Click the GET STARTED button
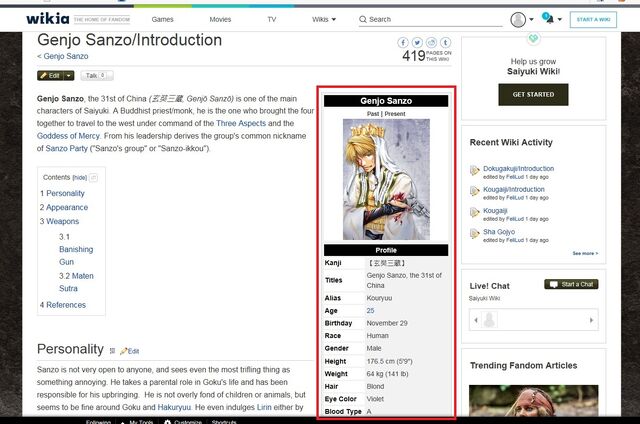640x424 pixels. pyautogui.click(x=533, y=94)
